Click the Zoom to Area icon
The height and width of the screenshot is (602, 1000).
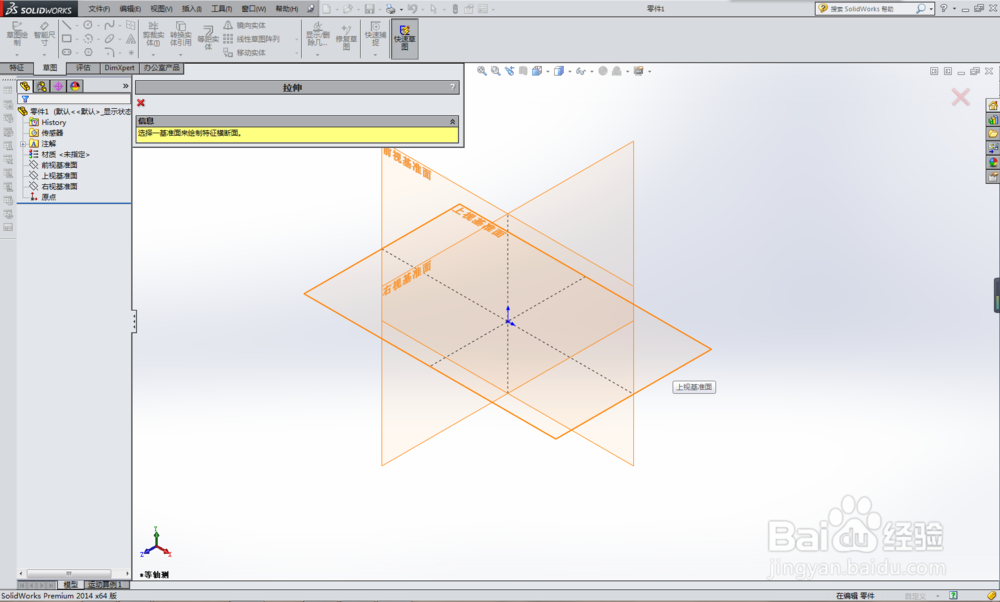(496, 71)
